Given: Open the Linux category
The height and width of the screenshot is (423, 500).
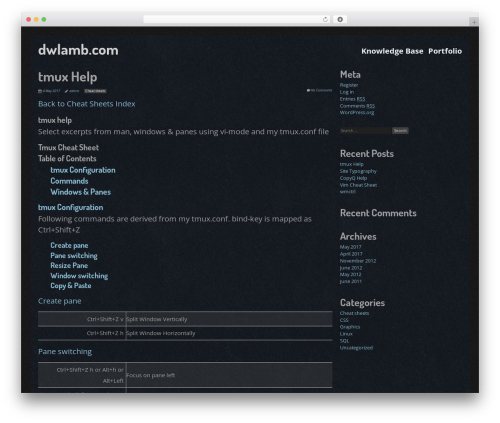Looking at the screenshot, I should (x=346, y=334).
